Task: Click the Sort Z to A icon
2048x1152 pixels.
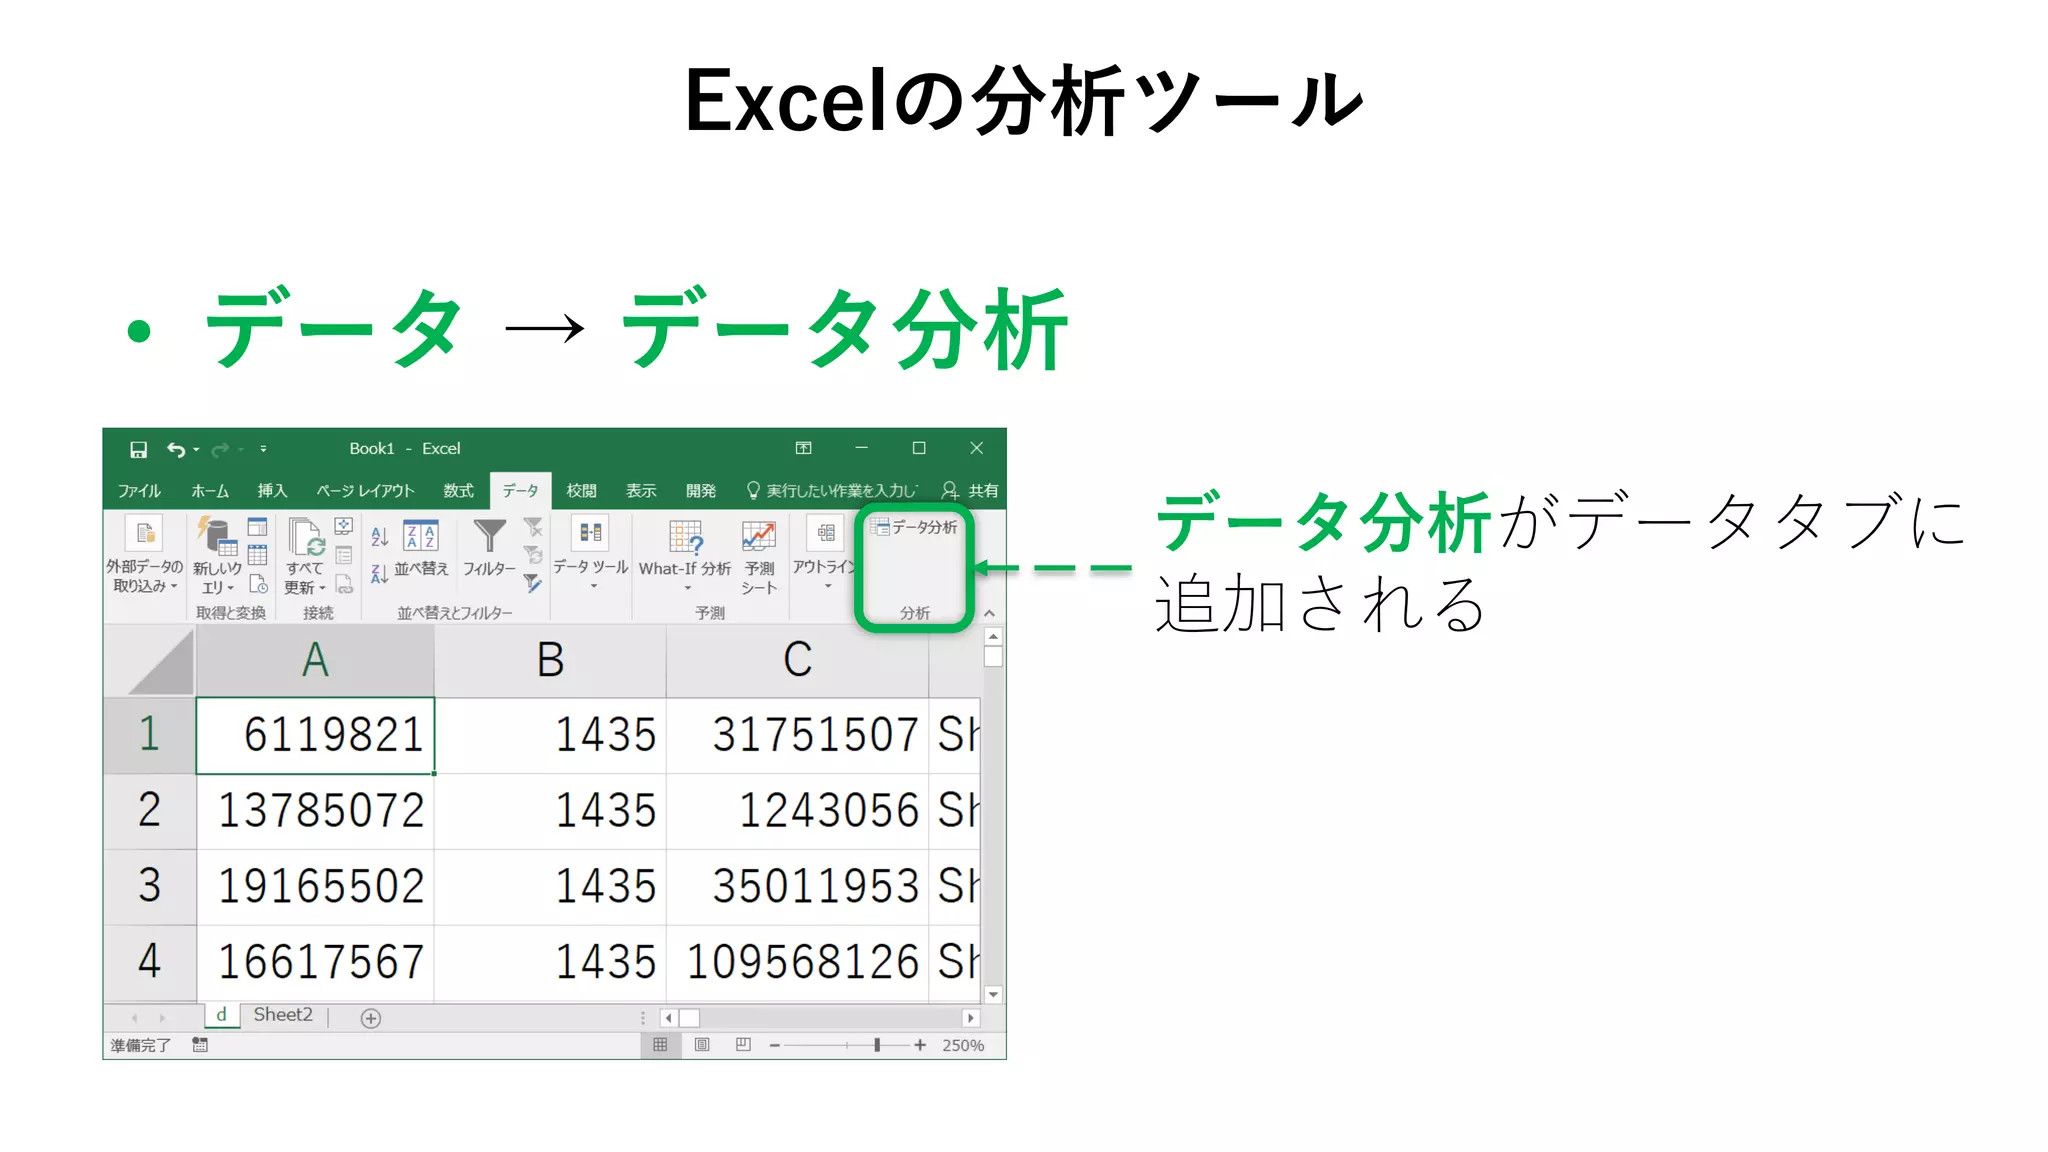Action: pos(379,574)
